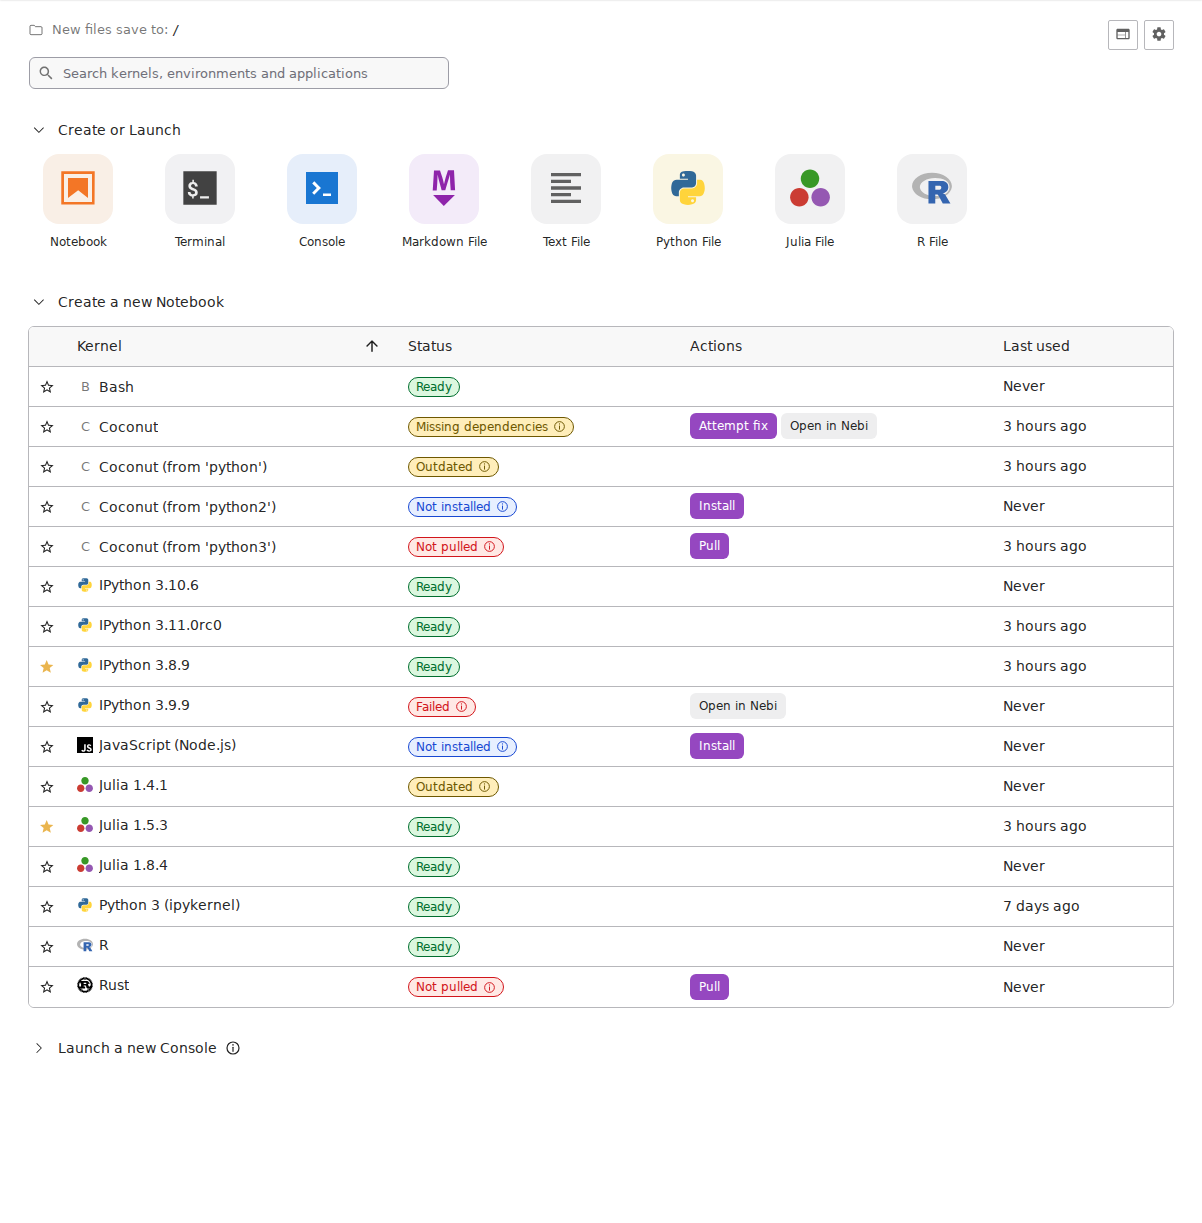Open IPython 3.9.9 in Nebi
Screen dimensions: 1202x1223
(738, 706)
